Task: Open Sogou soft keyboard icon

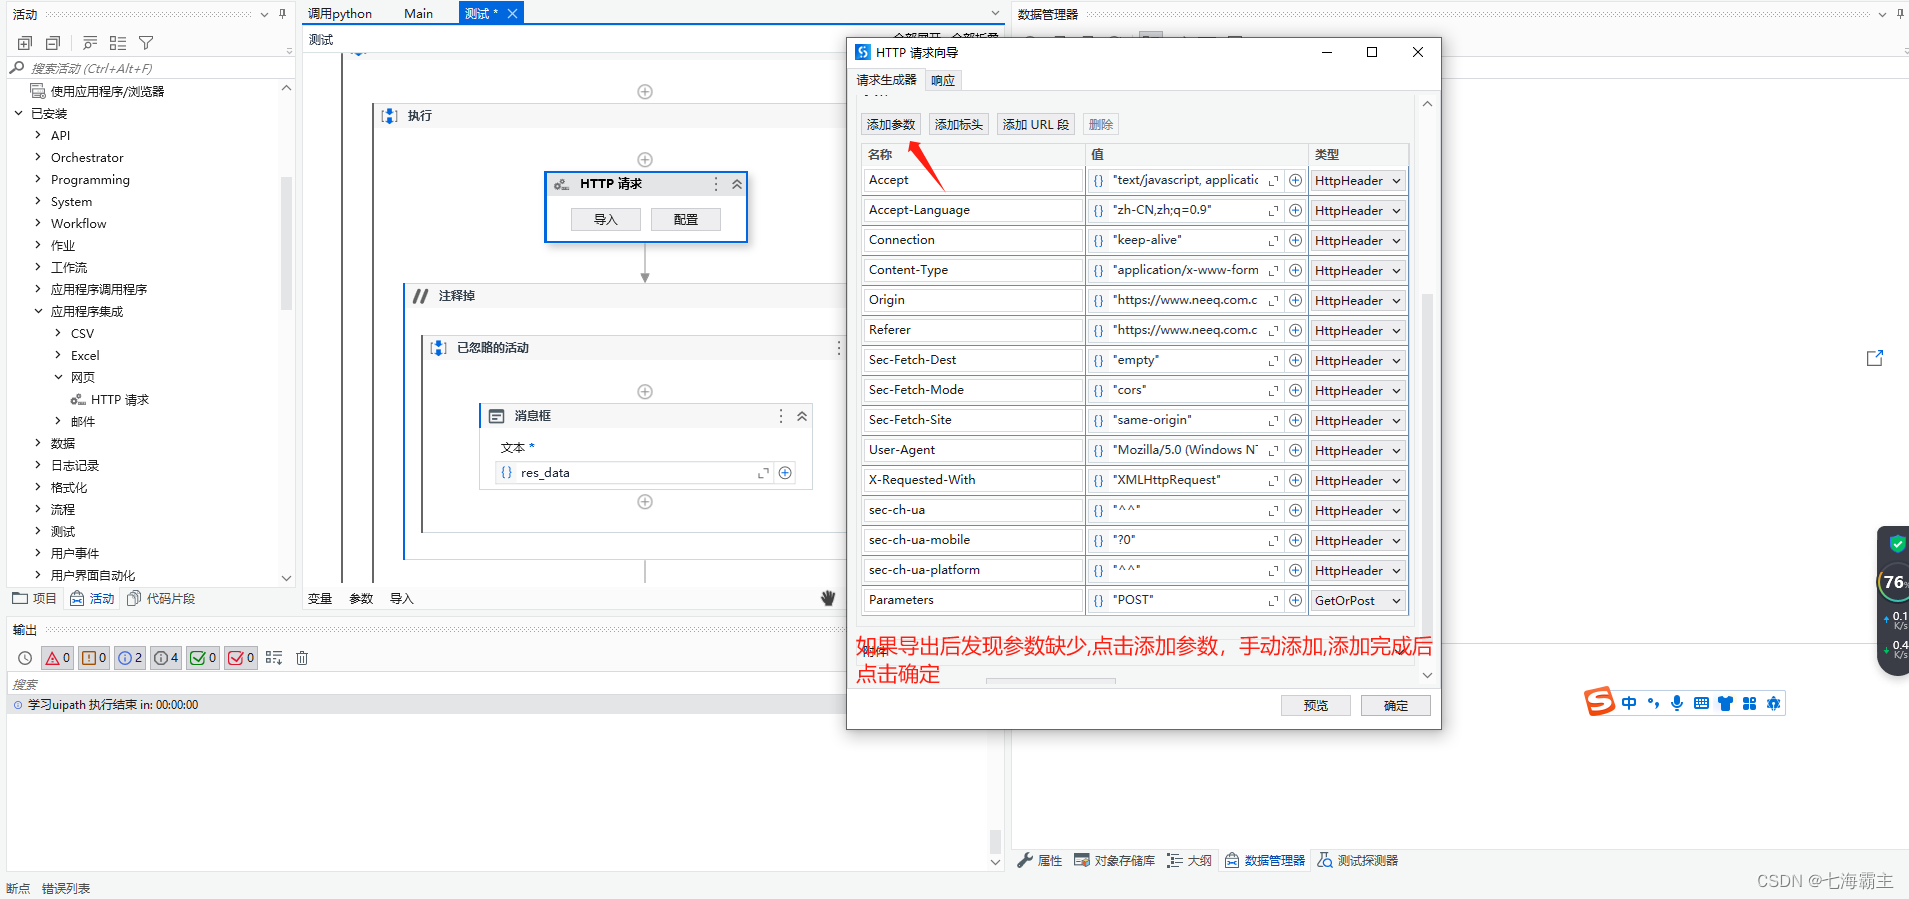Action: (1701, 703)
